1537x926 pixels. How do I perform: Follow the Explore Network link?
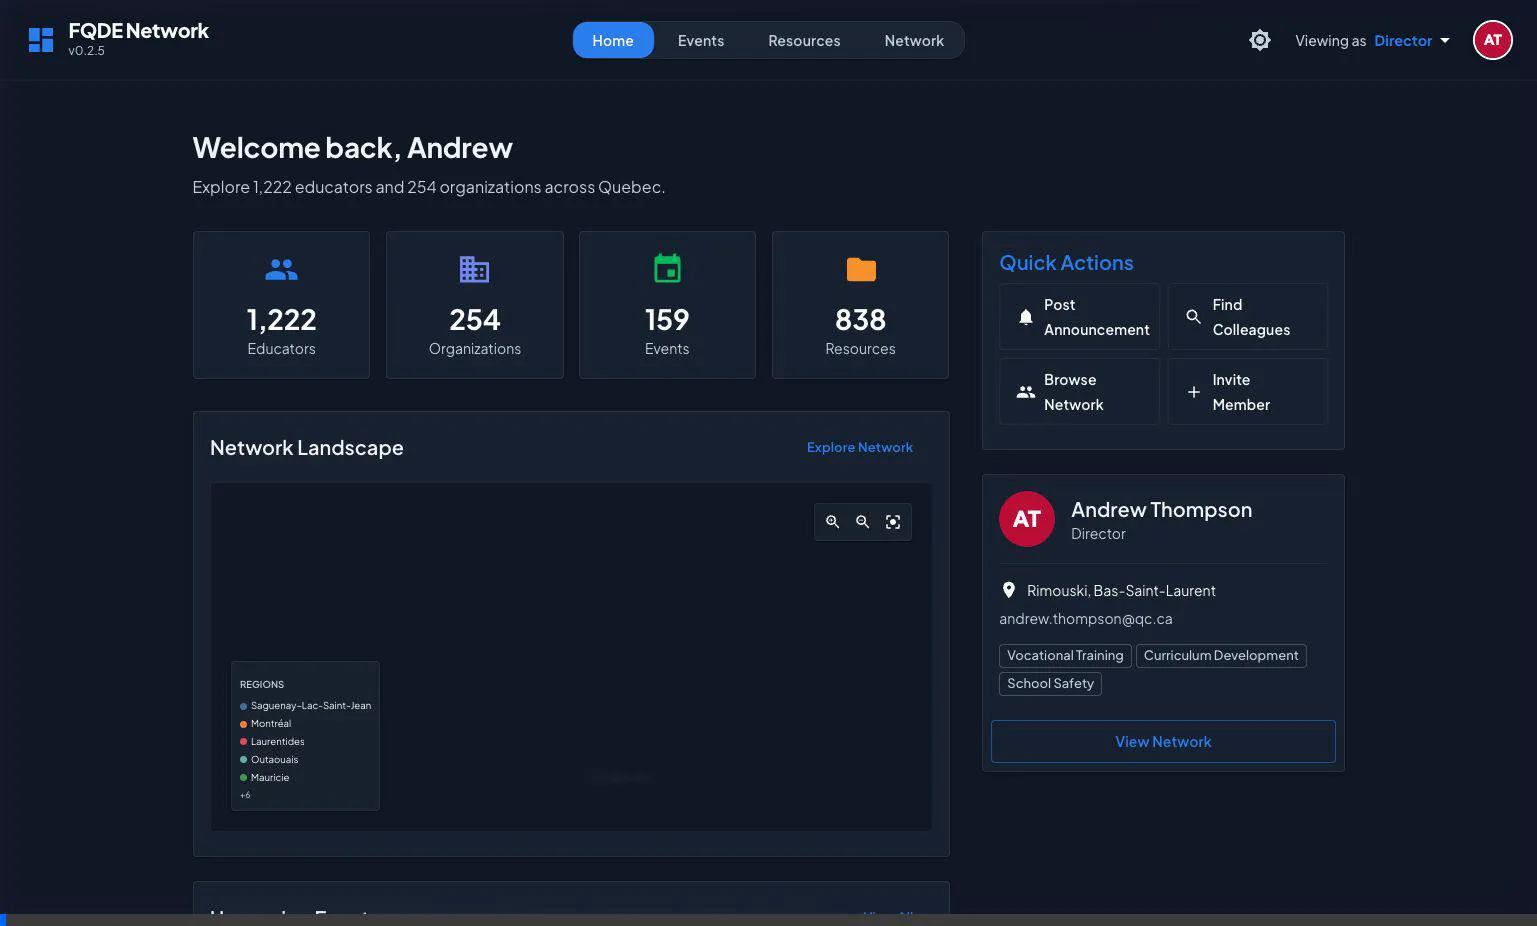(x=859, y=447)
